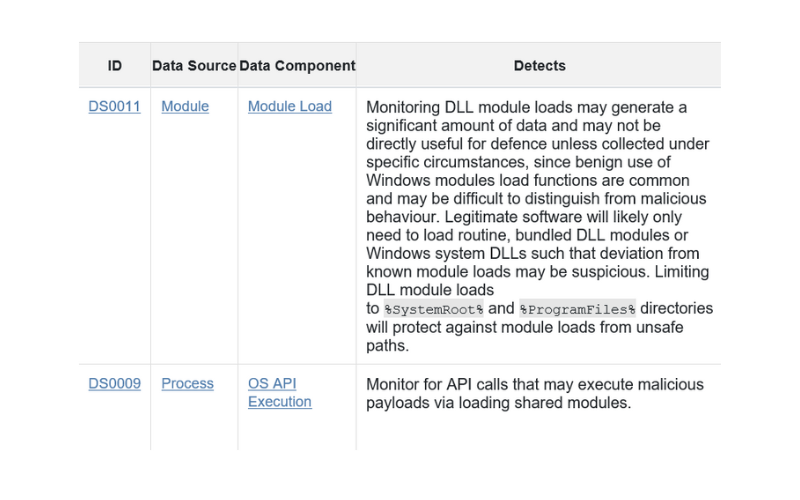Click the ID column header
The height and width of the screenshot is (500, 800).
coord(115,65)
